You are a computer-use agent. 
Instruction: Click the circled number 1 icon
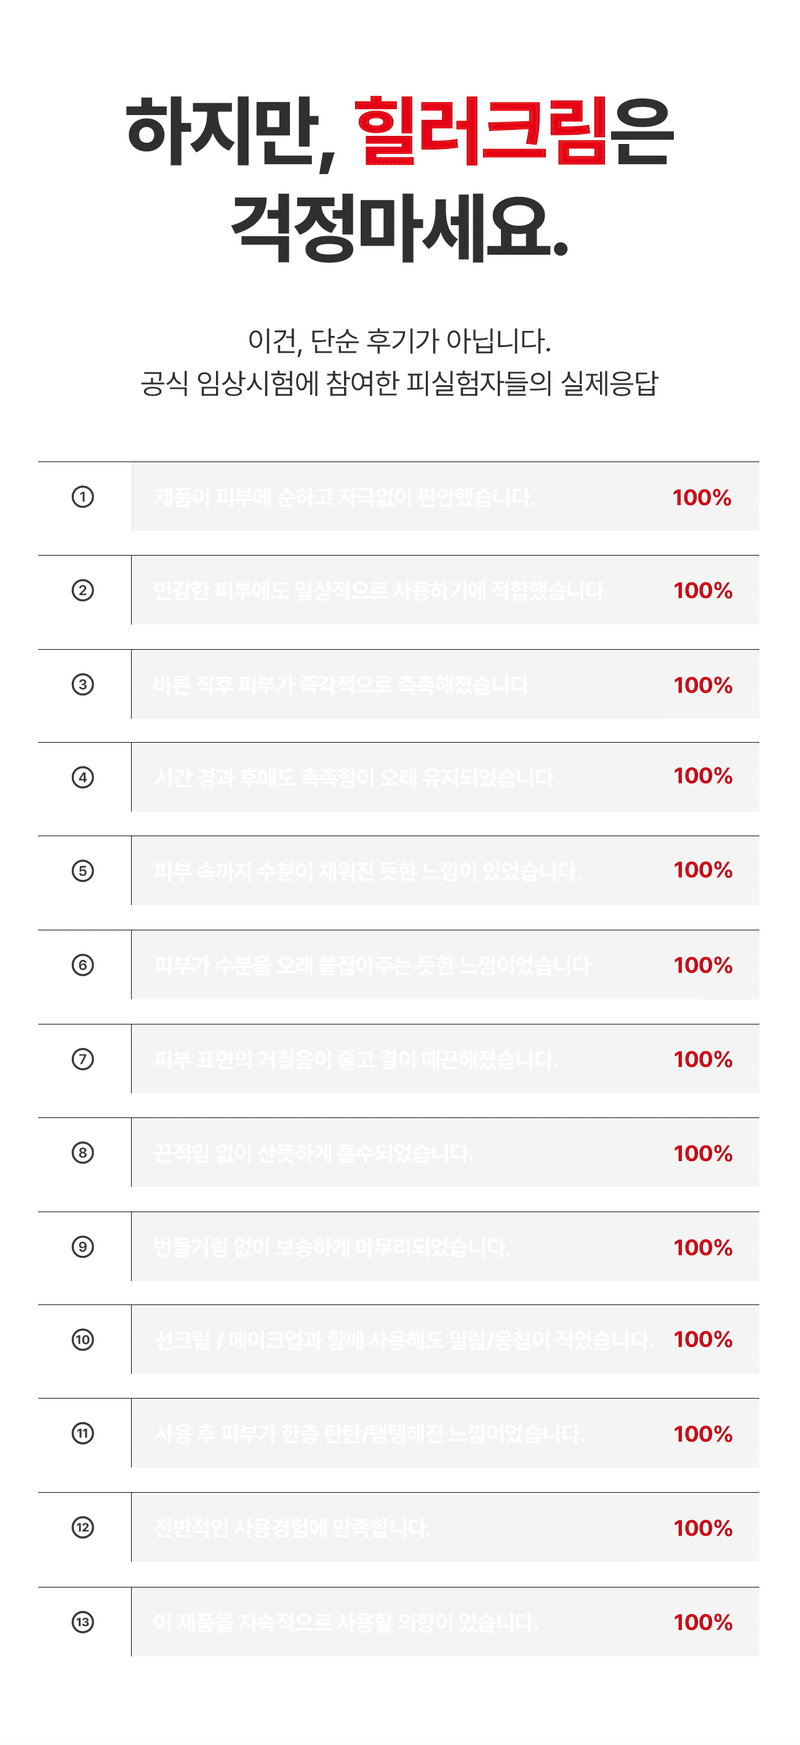(83, 497)
